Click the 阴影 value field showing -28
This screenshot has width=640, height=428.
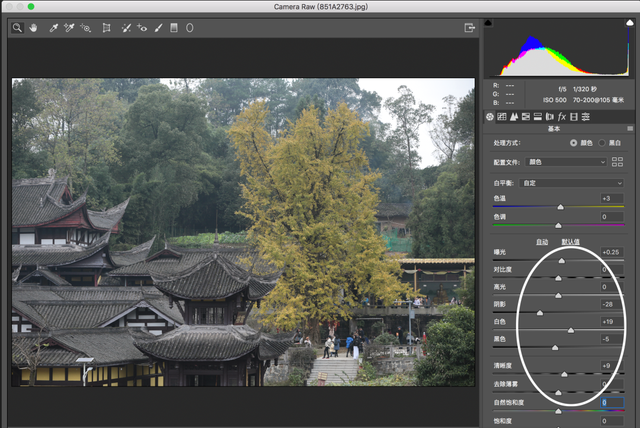pyautogui.click(x=612, y=304)
